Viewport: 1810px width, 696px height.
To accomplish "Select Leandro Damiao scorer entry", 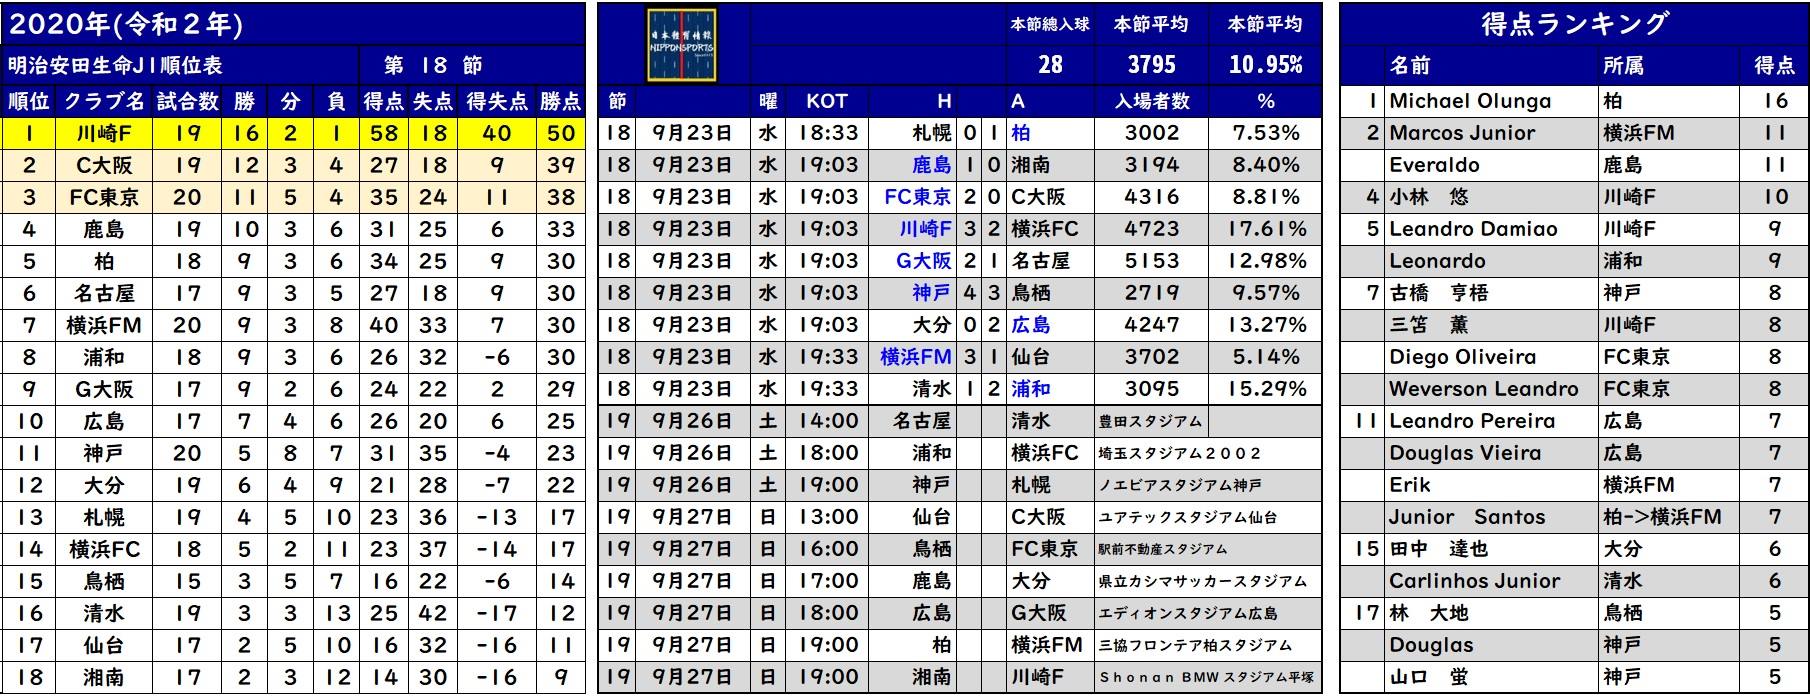I will pyautogui.click(x=1473, y=229).
